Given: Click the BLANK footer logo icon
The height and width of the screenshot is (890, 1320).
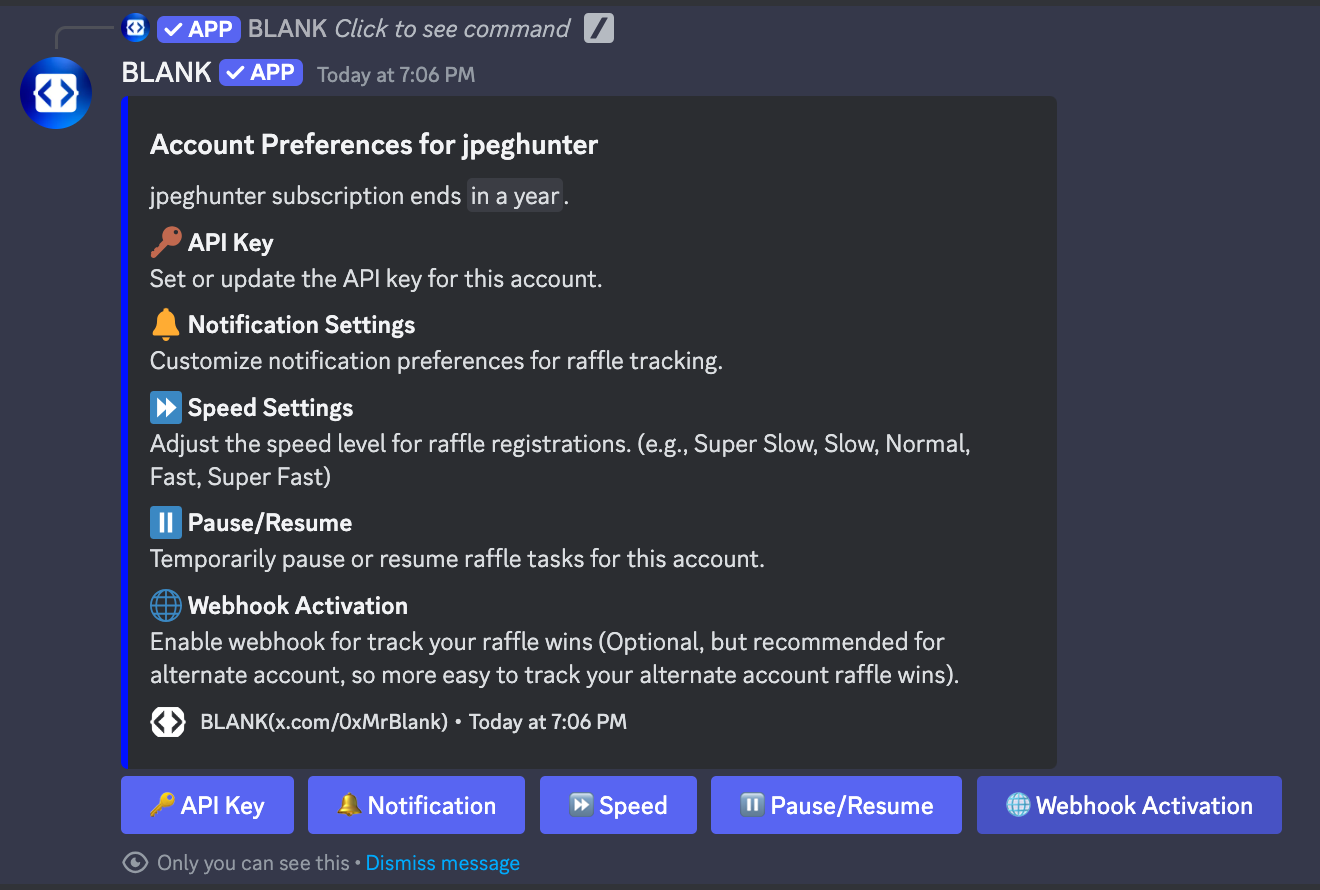Looking at the screenshot, I should point(168,722).
